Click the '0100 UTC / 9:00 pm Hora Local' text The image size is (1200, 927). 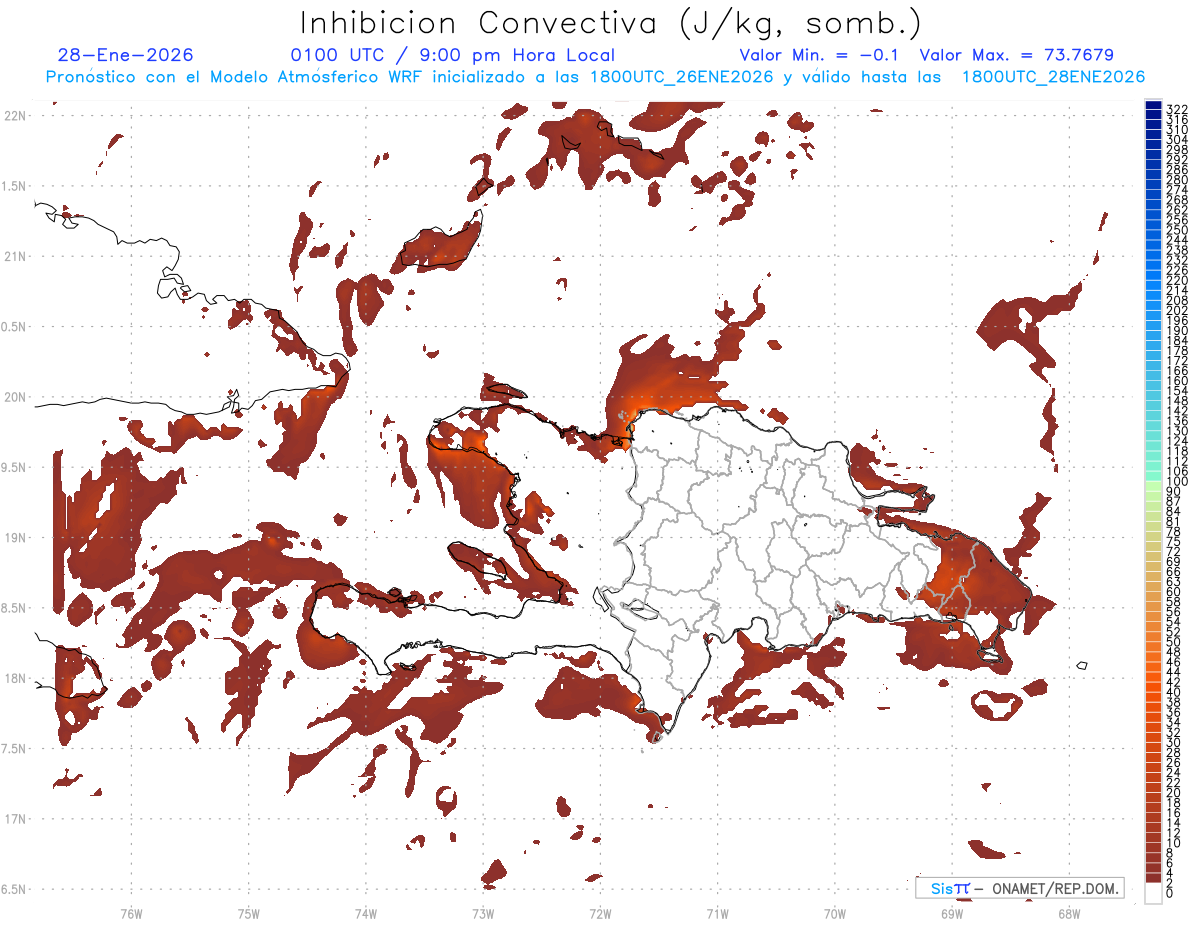point(452,55)
